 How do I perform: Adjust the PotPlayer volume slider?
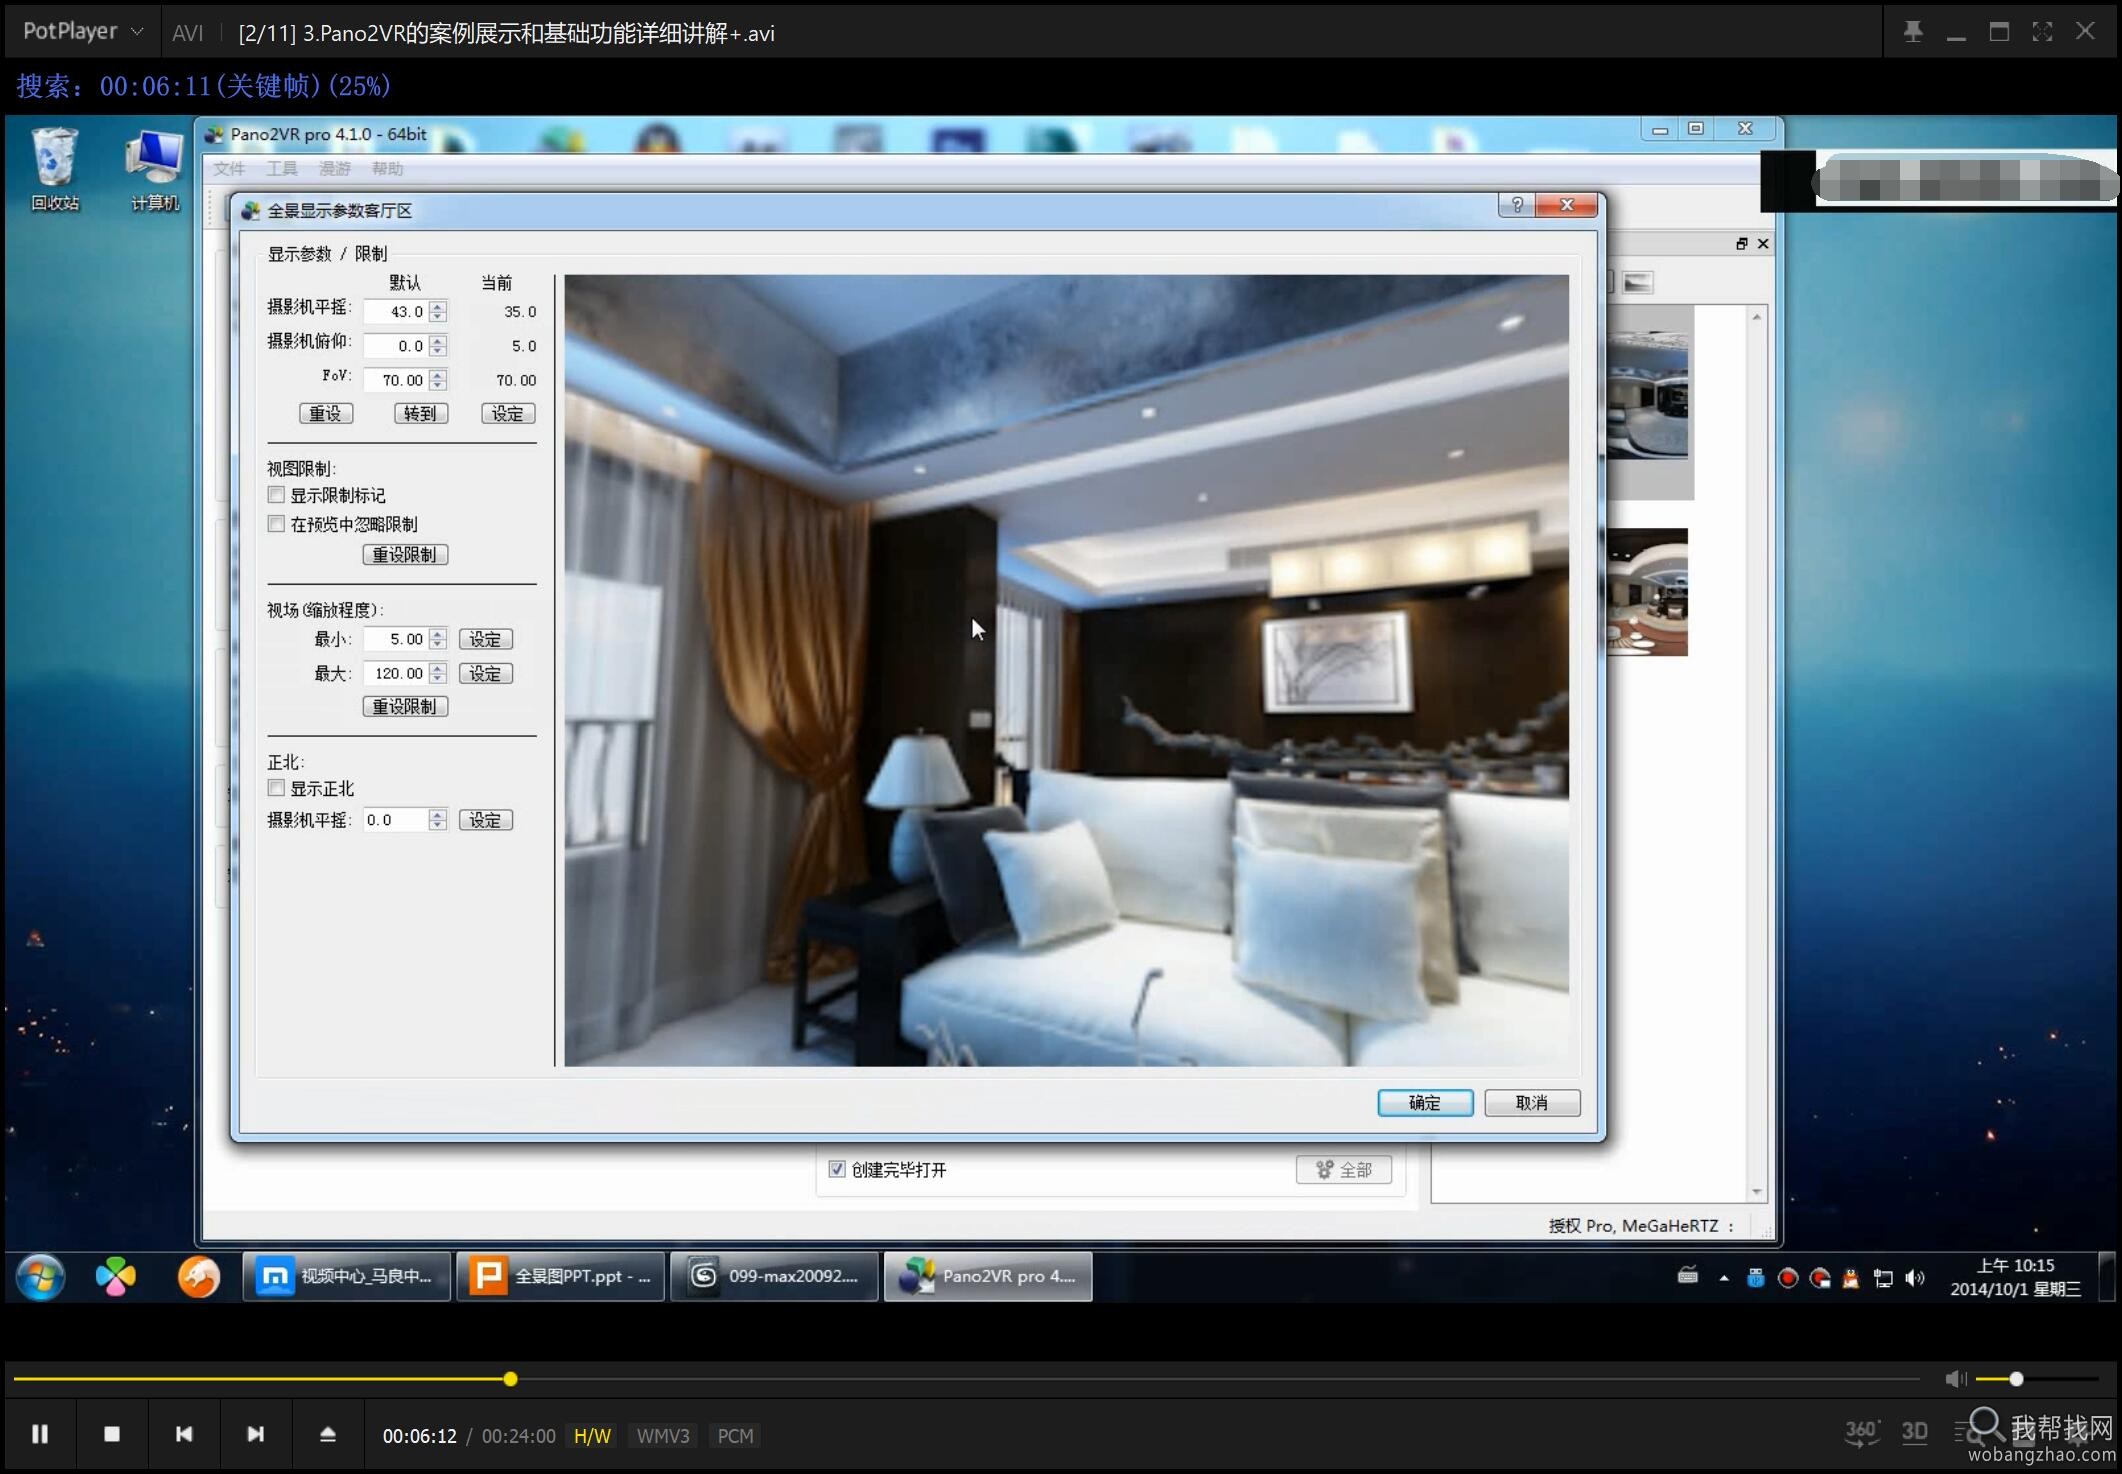pyautogui.click(x=2037, y=1379)
